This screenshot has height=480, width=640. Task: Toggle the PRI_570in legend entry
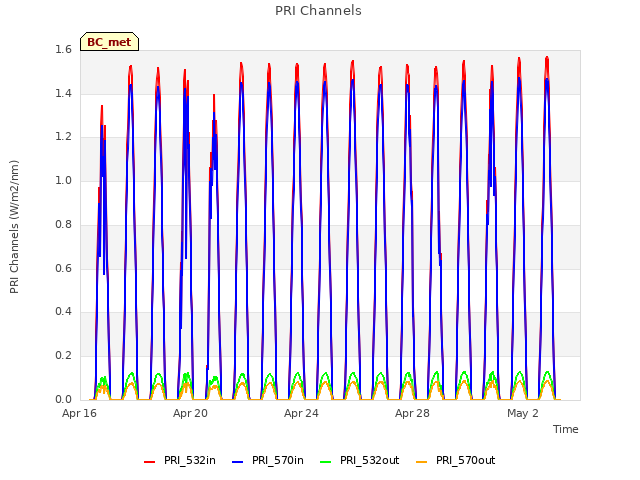[268, 460]
